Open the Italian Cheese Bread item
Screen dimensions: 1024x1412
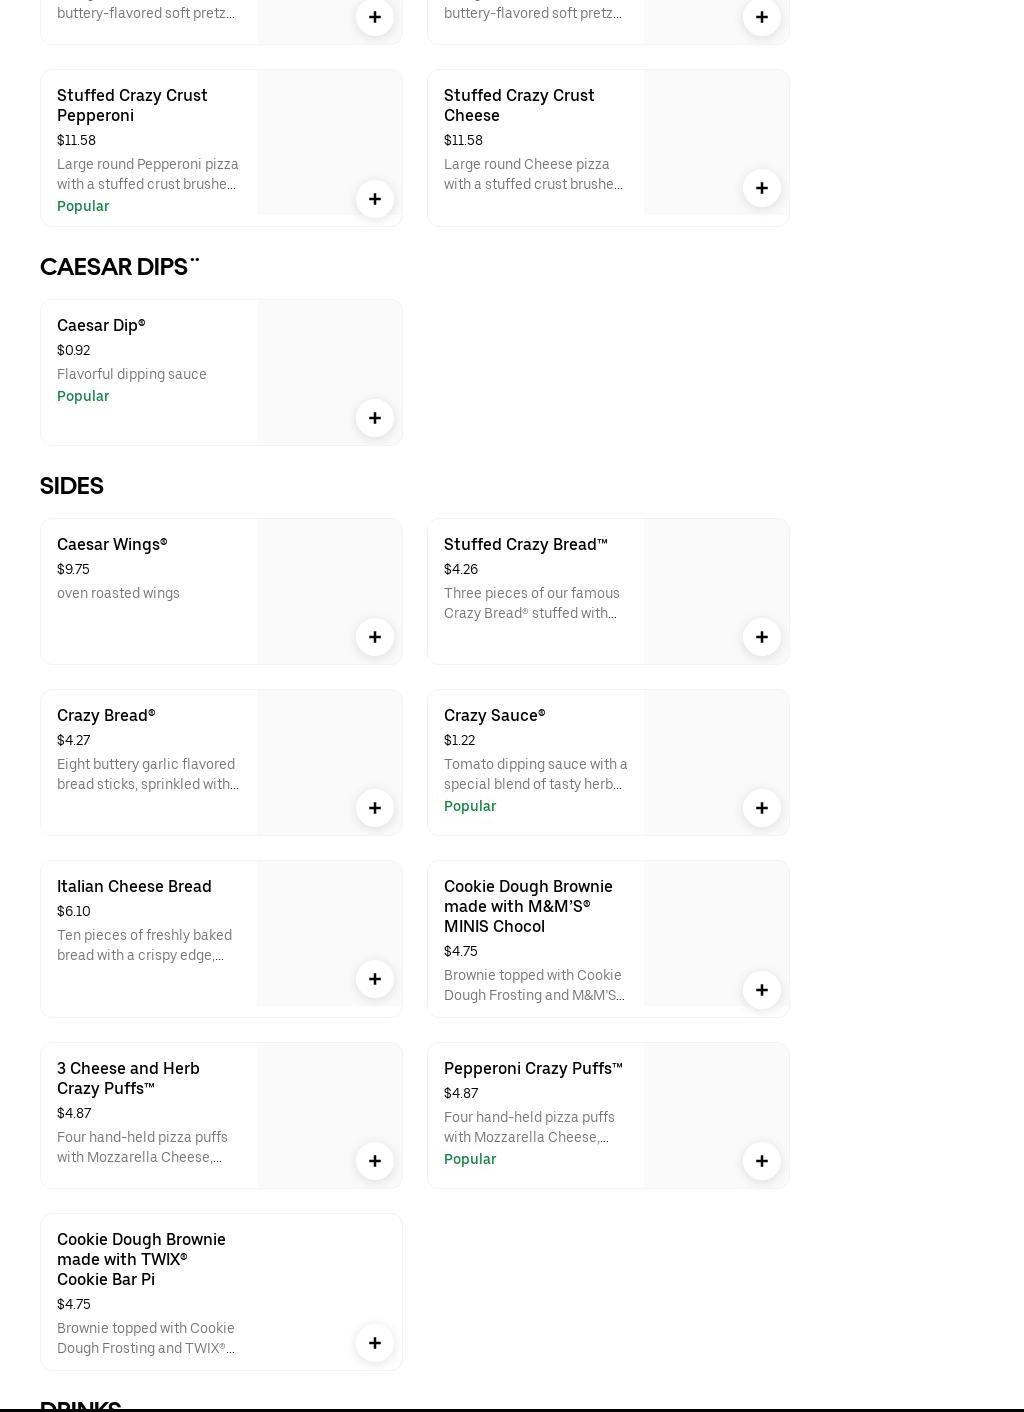click(x=134, y=887)
